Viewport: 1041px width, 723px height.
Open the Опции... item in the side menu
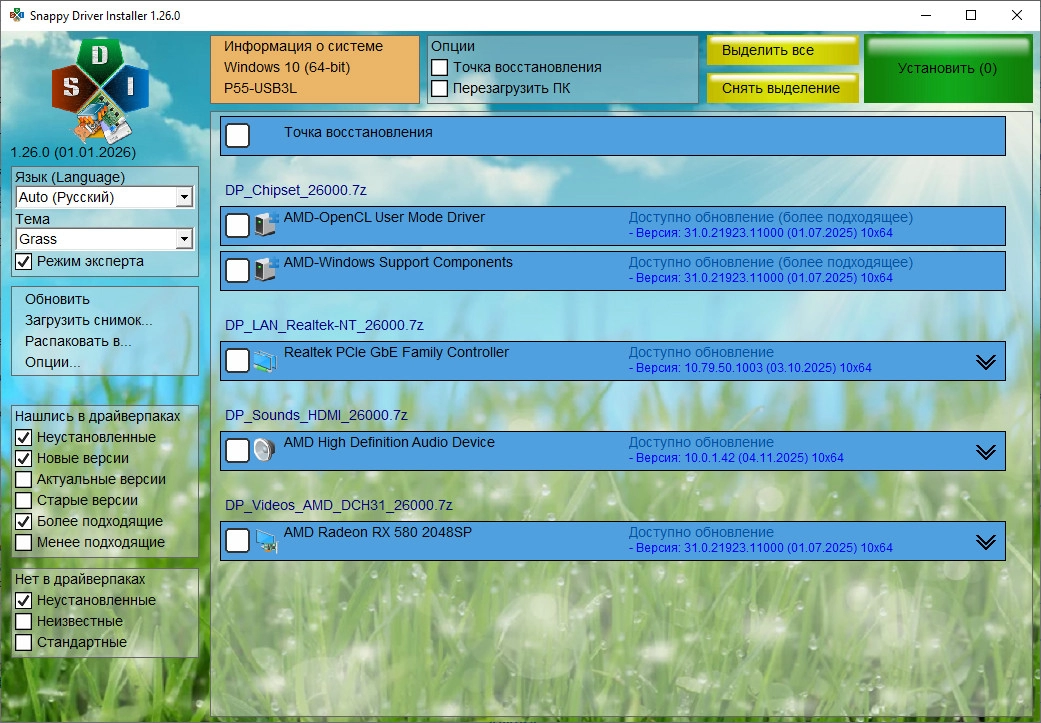52,362
